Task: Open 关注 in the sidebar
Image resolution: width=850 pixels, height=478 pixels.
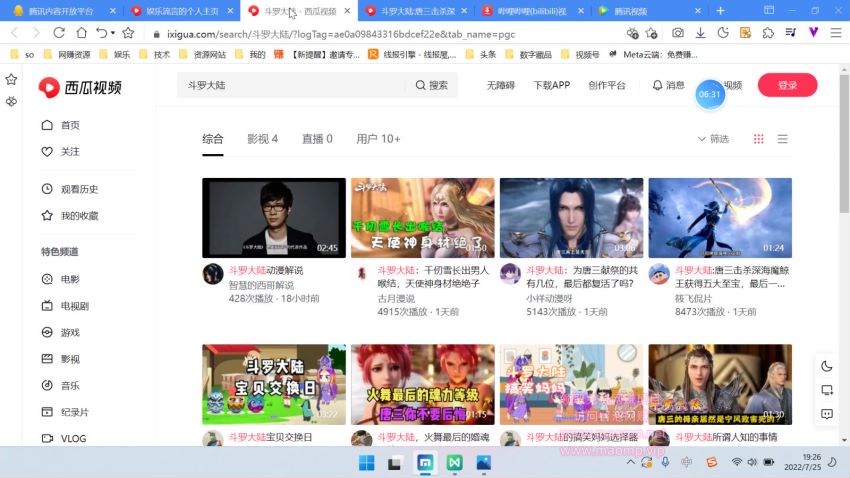Action: [x=61, y=152]
